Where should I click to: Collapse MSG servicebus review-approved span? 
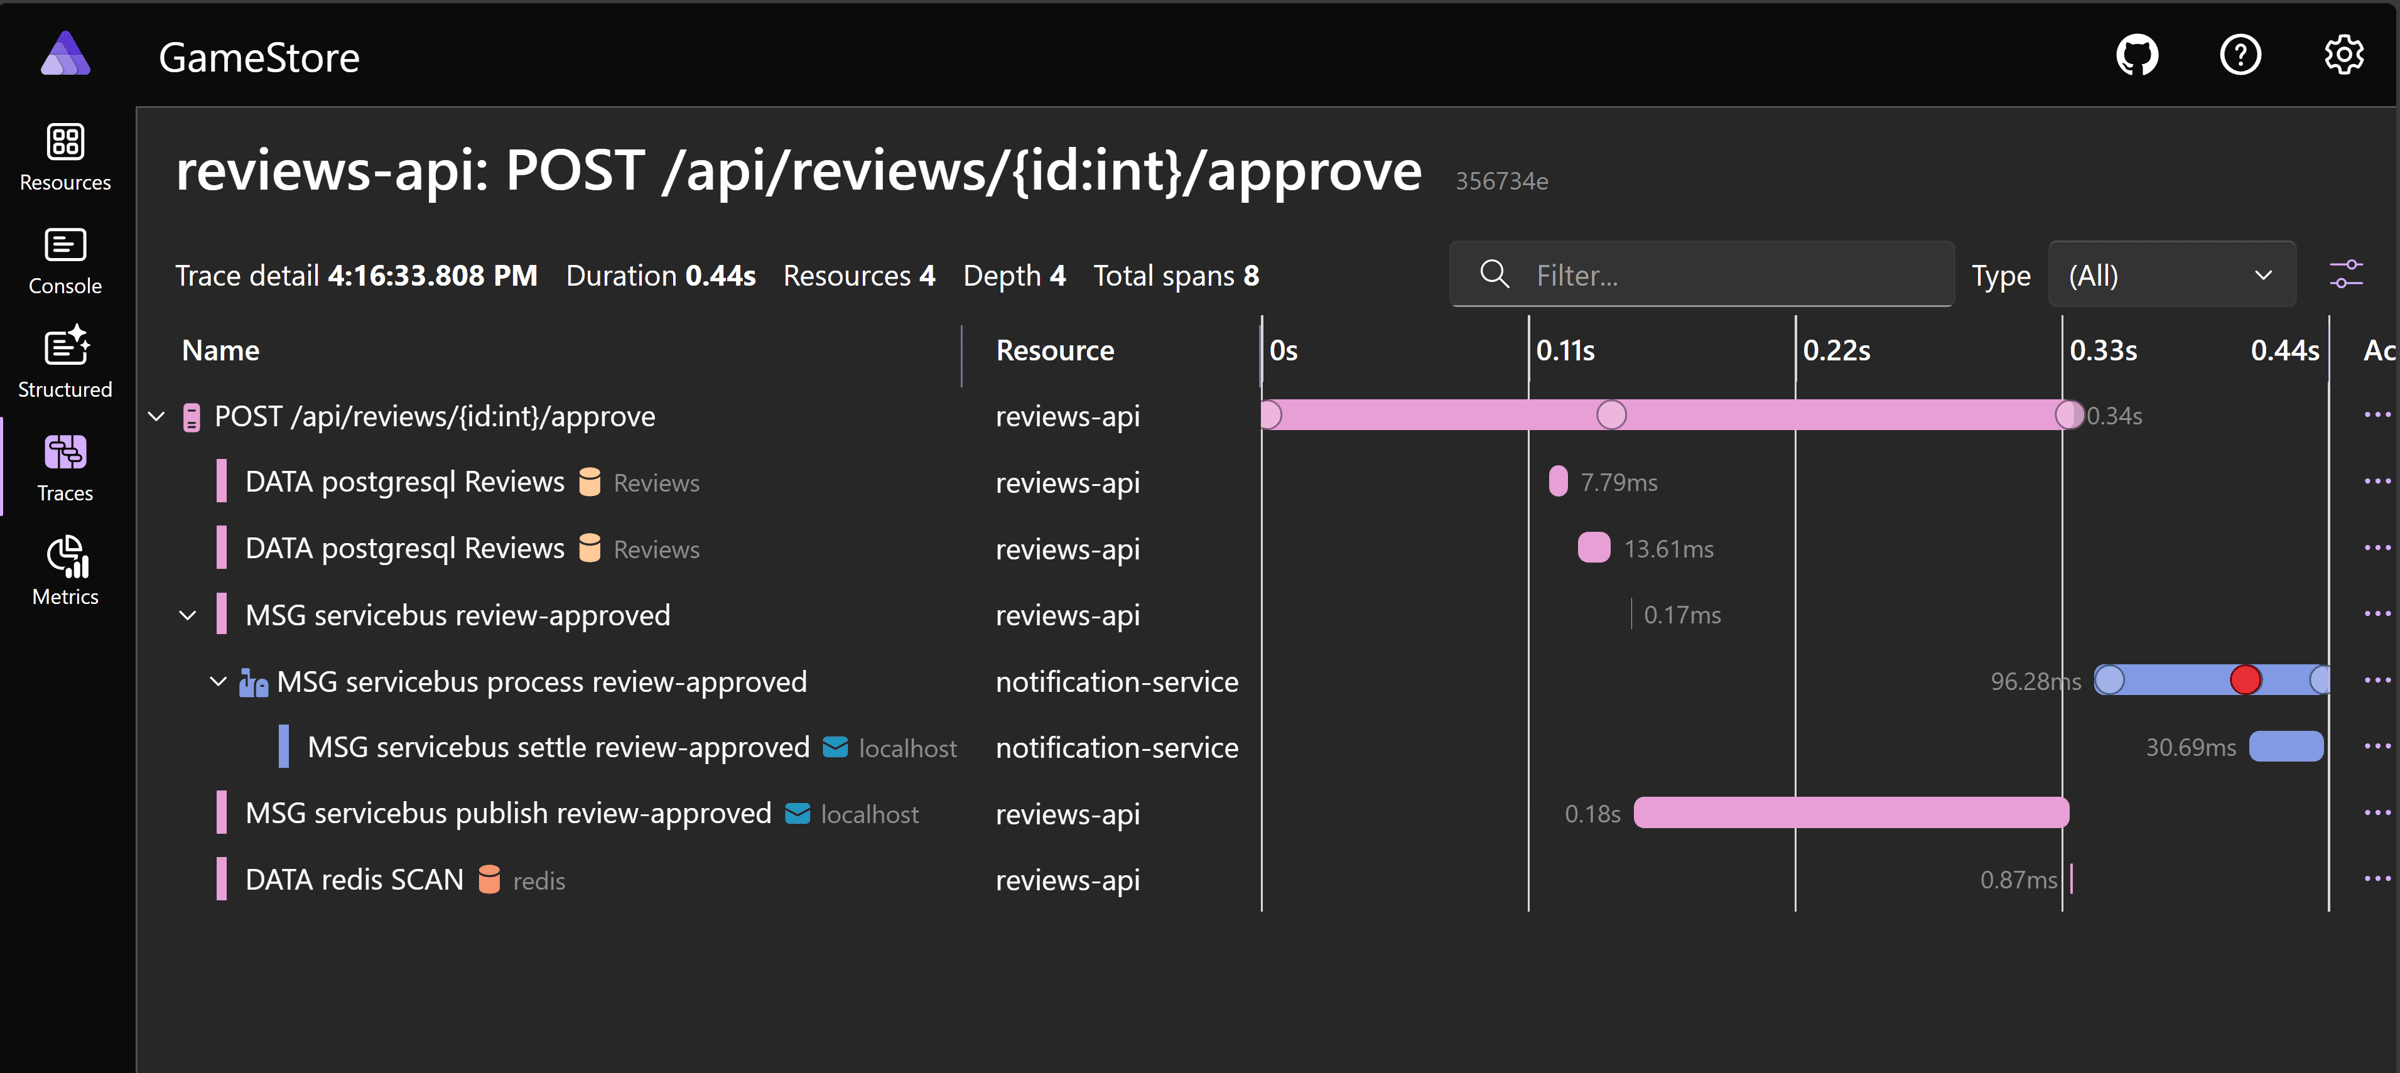click(x=188, y=615)
